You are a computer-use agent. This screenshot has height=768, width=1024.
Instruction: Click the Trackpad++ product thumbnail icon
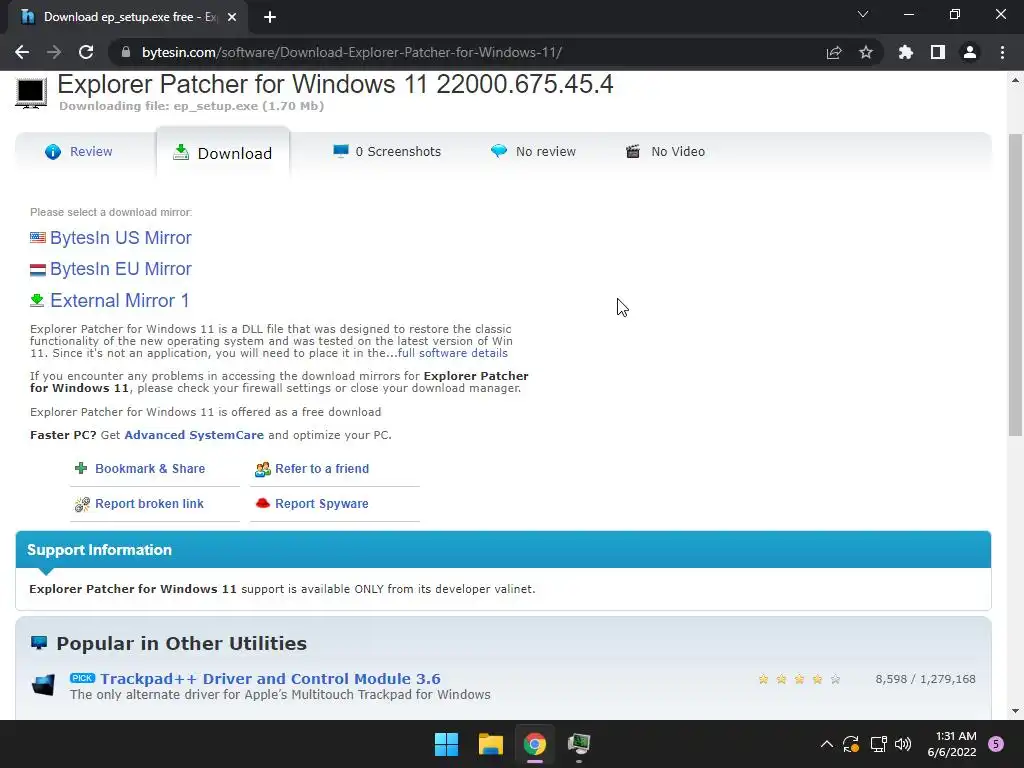[x=43, y=685]
